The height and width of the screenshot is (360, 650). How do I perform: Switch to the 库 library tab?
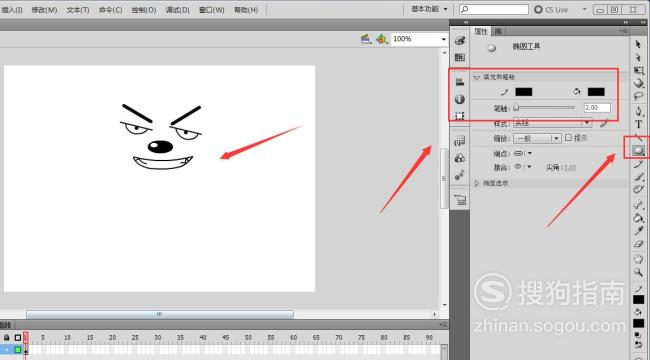[x=498, y=31]
